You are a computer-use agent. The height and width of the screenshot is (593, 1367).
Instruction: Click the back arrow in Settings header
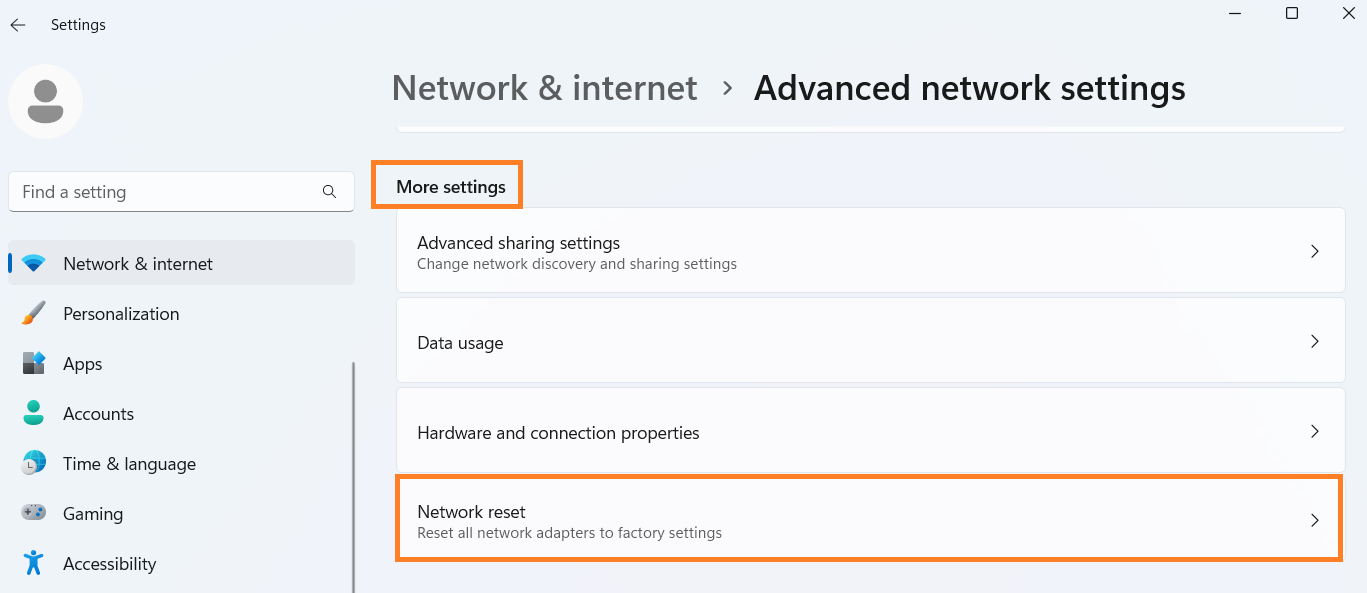coord(18,25)
